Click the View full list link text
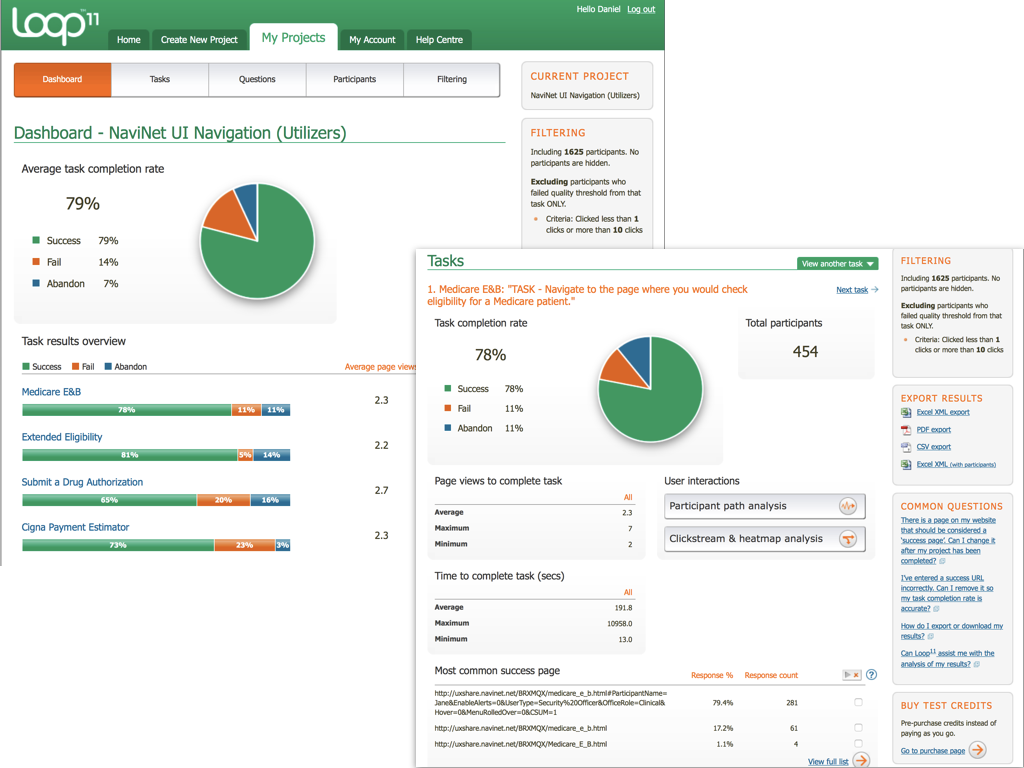Screen dimensions: 1024x768 828,761
